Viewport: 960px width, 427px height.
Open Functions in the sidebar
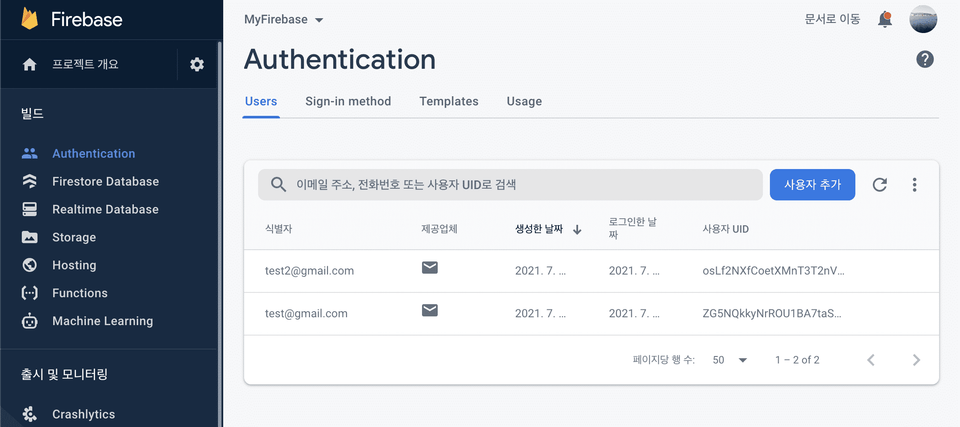[x=80, y=293]
